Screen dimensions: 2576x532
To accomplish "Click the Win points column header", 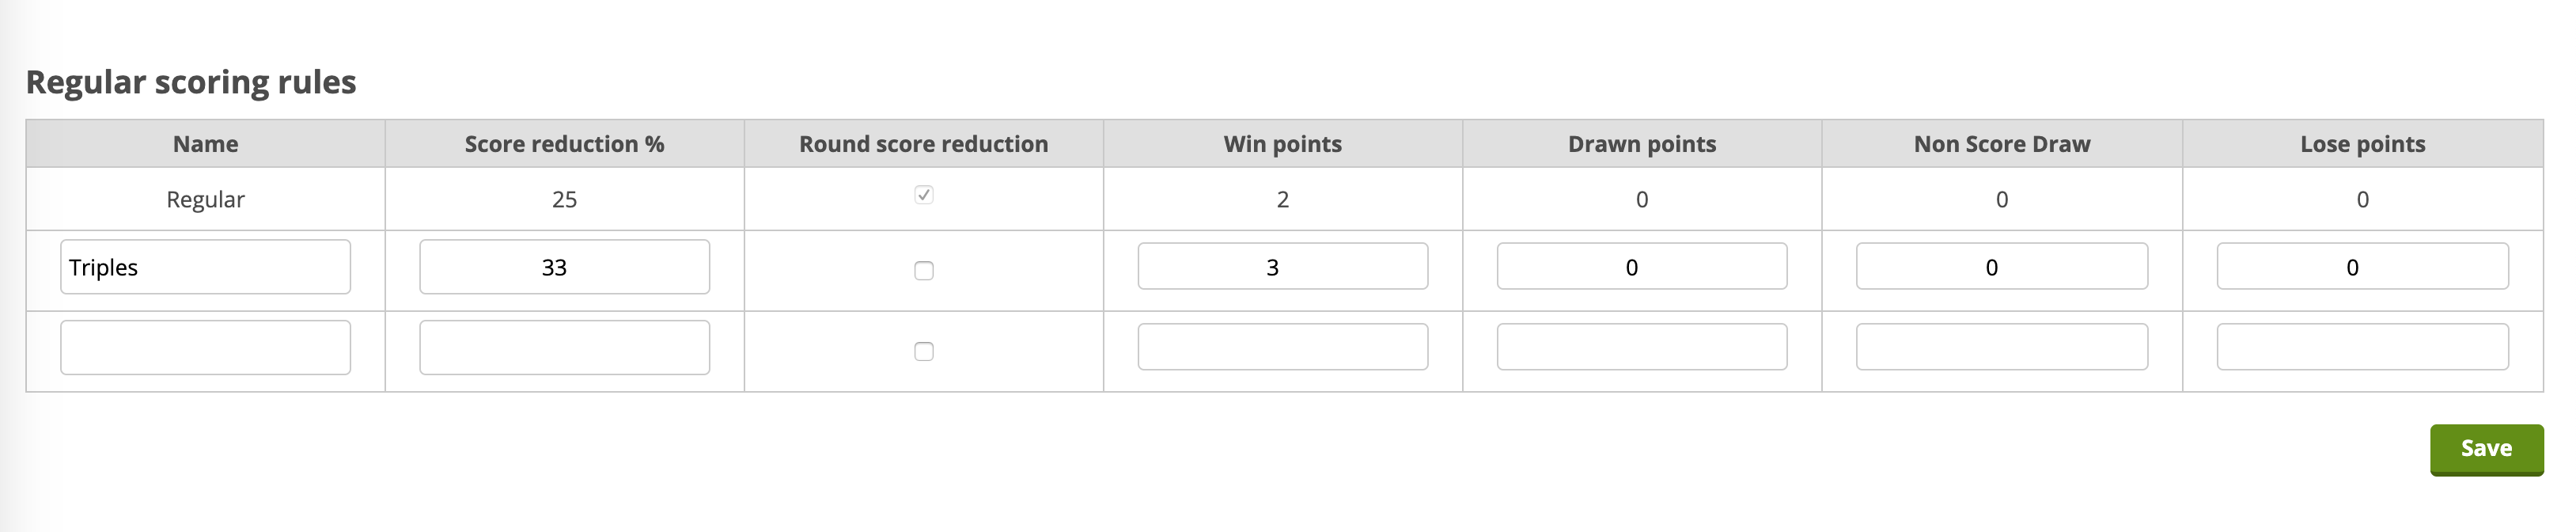I will pyautogui.click(x=1283, y=144).
